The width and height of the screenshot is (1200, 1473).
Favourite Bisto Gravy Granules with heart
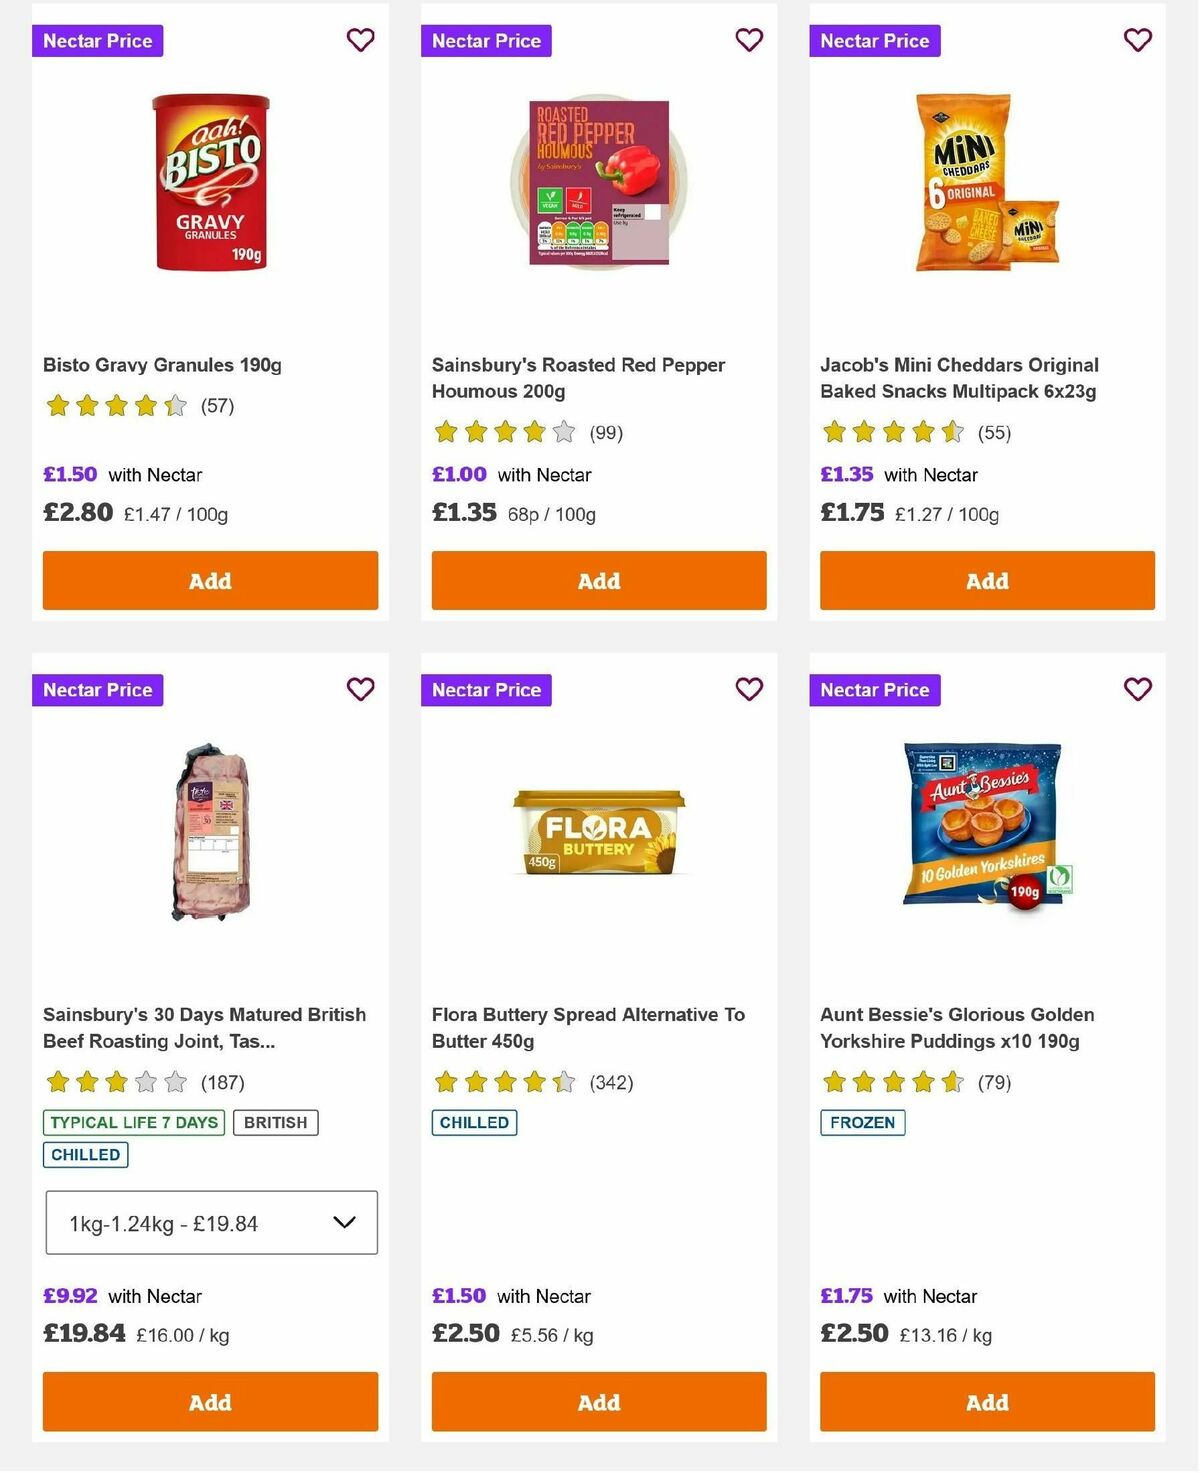[x=360, y=40]
